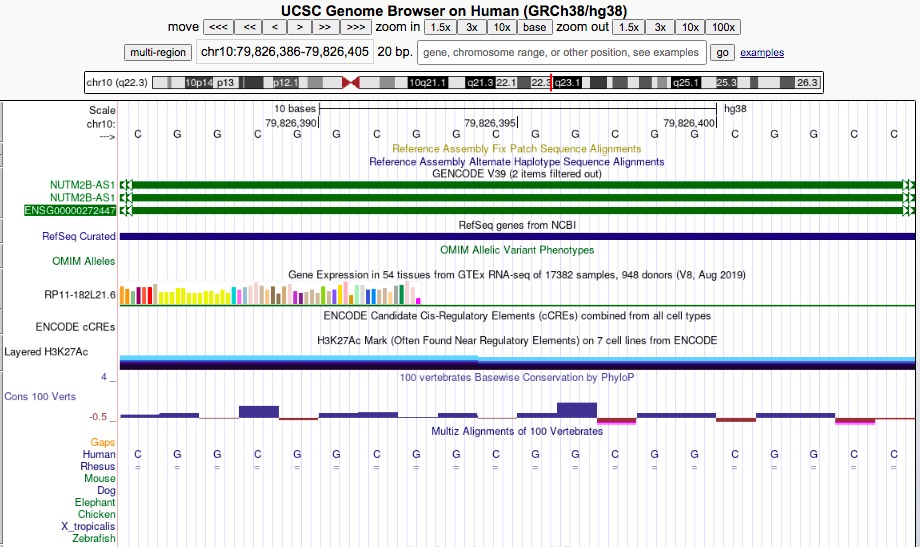The image size is (920, 547).
Task: Click the second NUTM2B-AS1 gene label
Action: [x=82, y=197]
